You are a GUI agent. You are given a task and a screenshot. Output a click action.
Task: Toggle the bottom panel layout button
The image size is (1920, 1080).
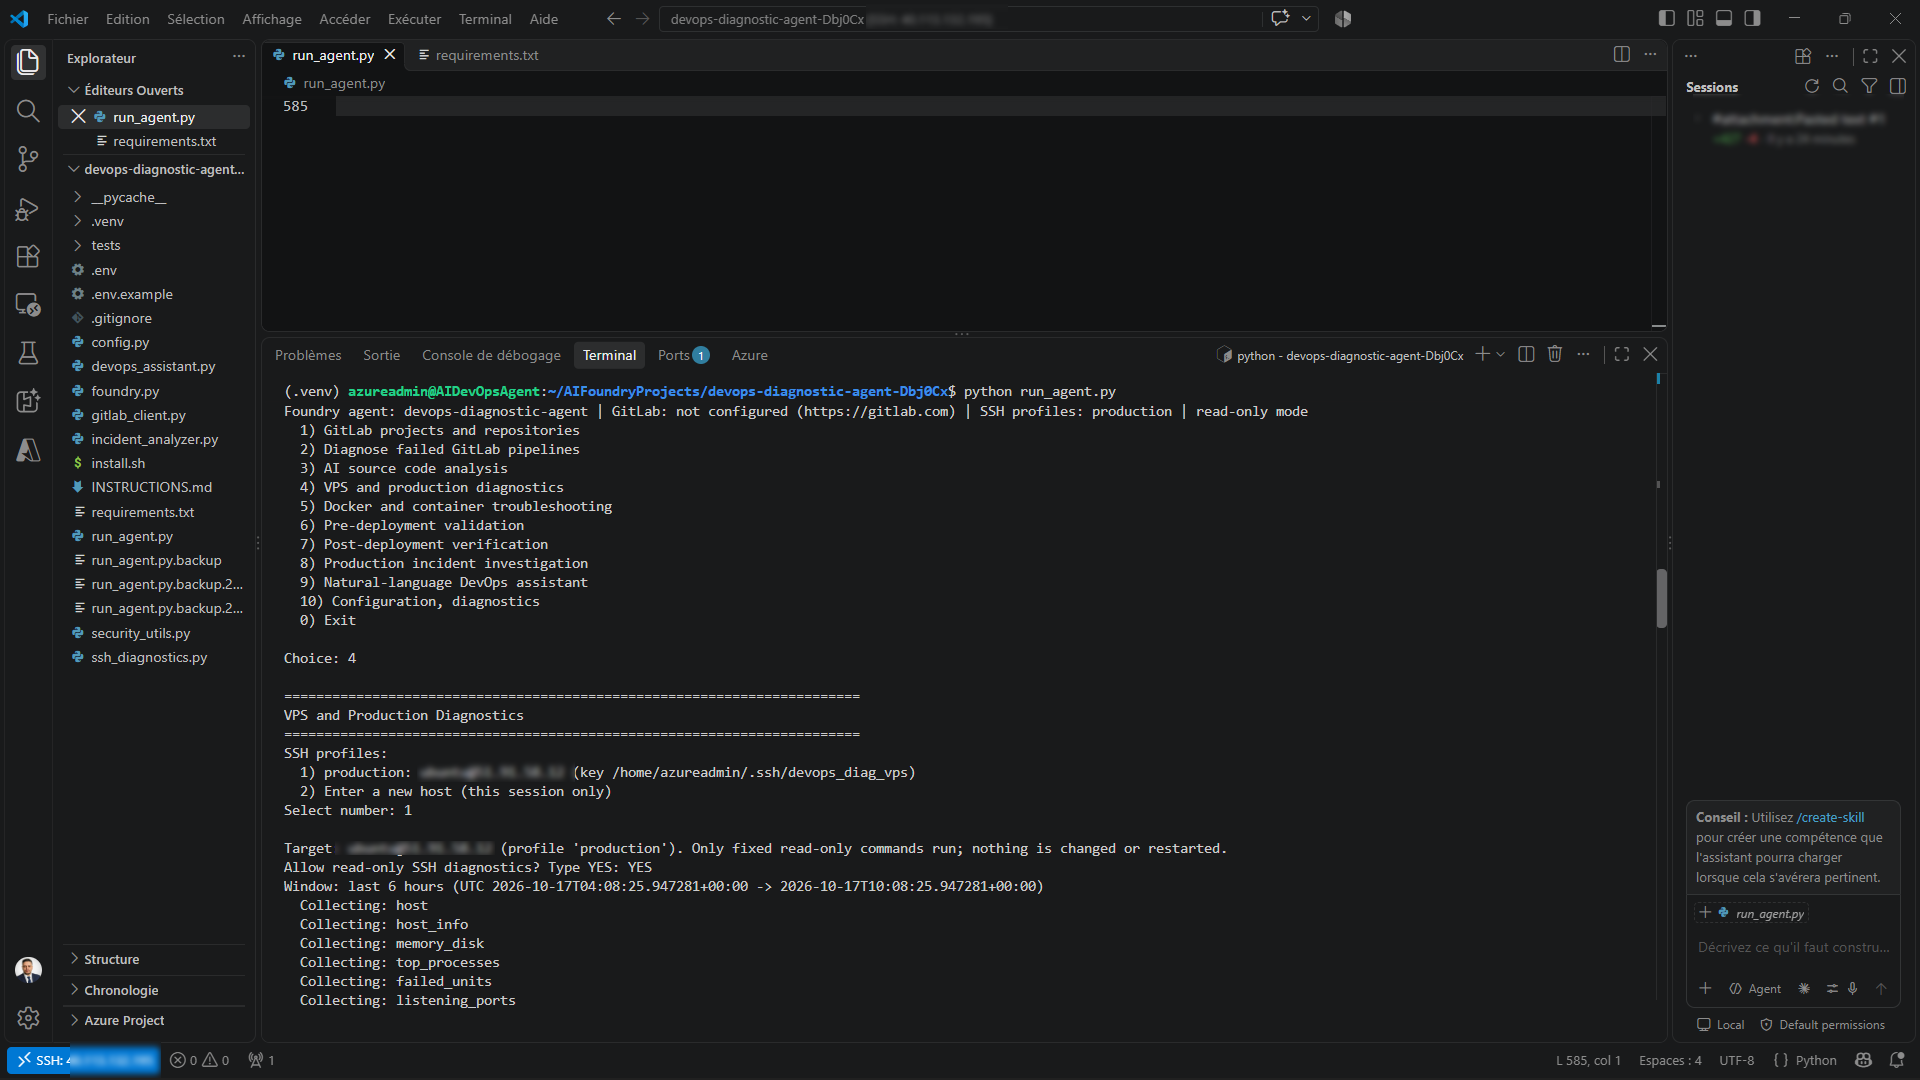(x=1724, y=18)
